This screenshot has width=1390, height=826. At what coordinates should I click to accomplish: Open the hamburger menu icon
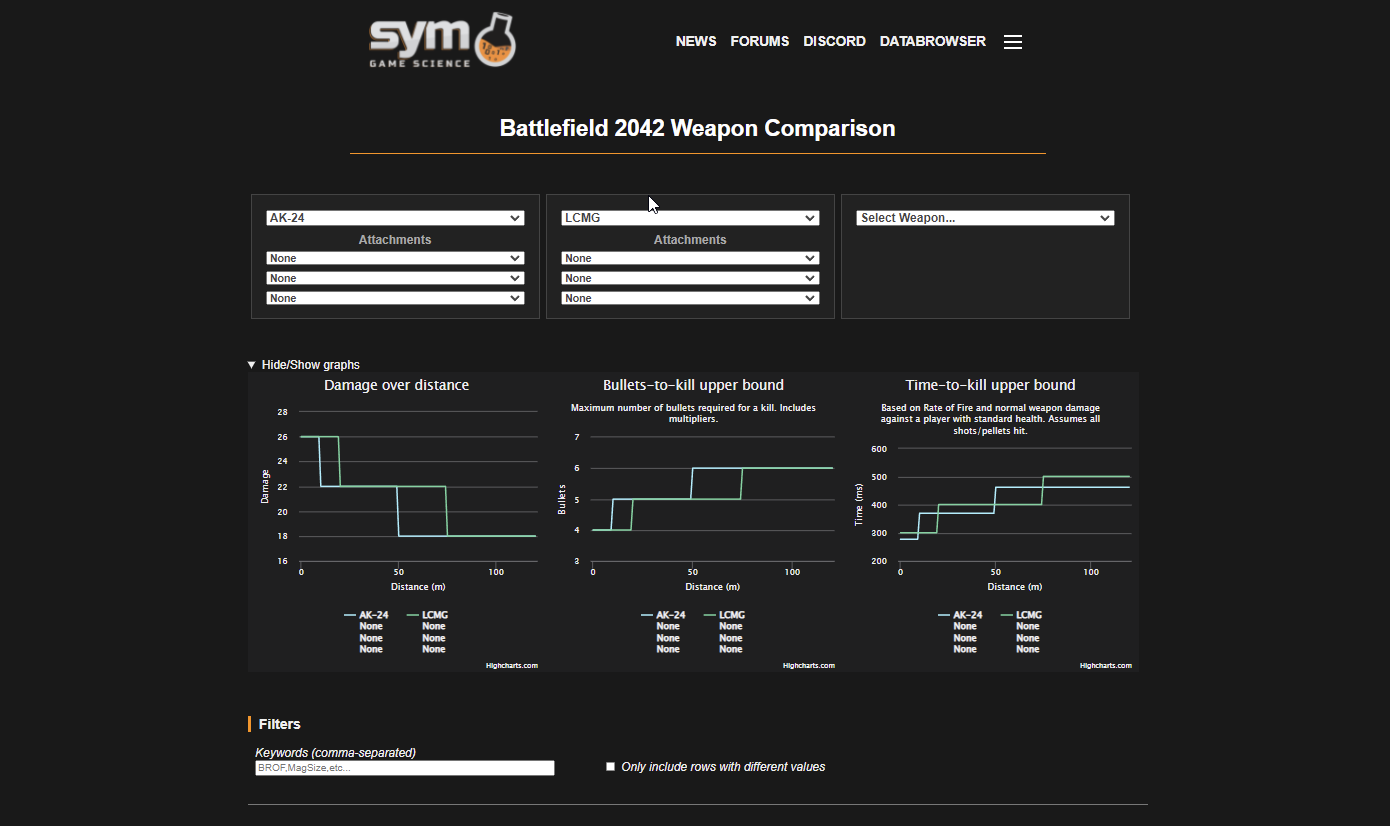click(x=1012, y=42)
